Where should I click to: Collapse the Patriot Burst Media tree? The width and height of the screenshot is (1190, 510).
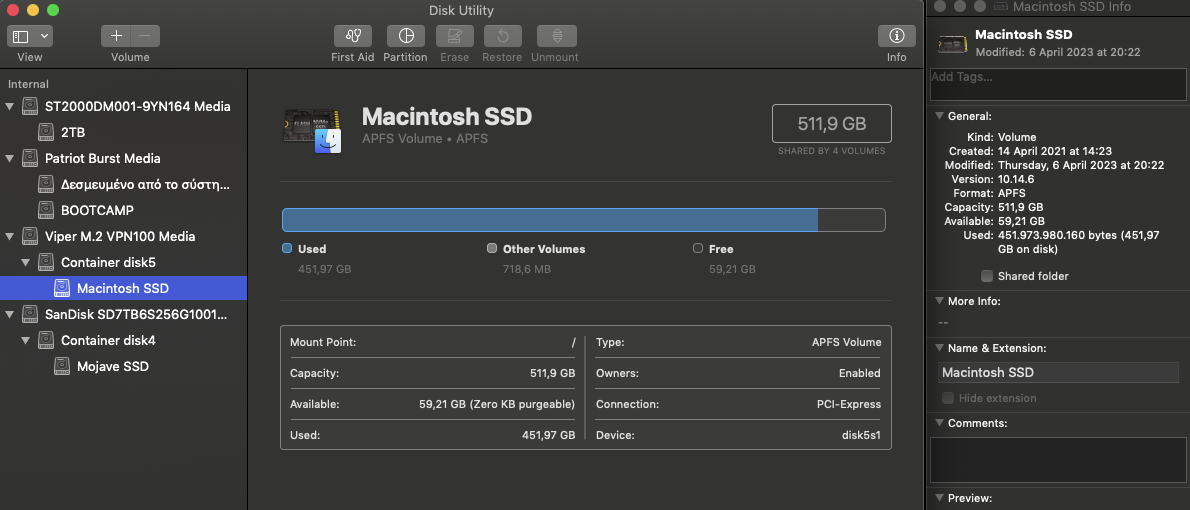tap(9, 159)
